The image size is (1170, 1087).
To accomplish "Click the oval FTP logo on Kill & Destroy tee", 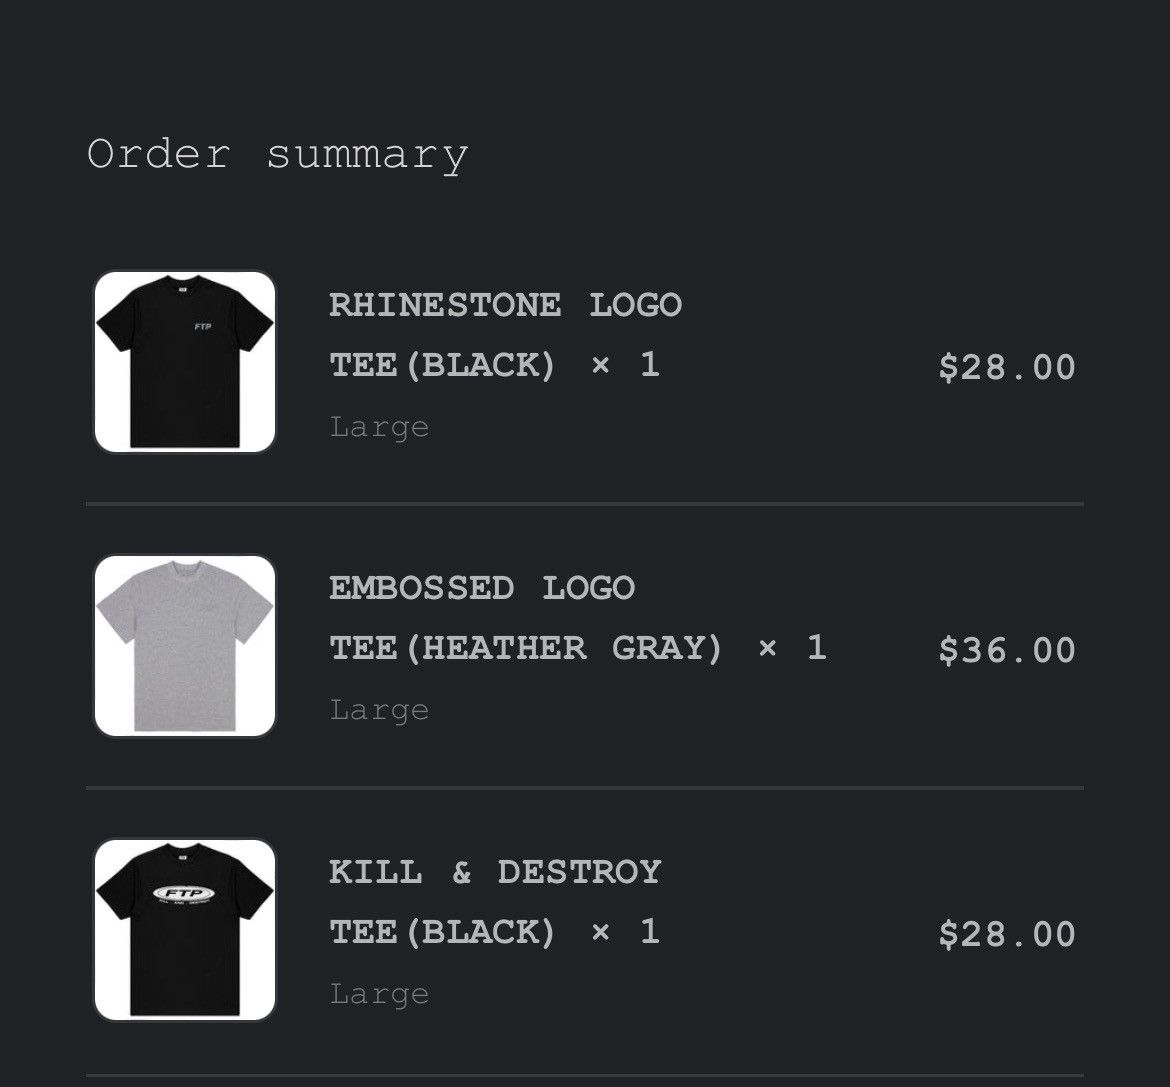I will click(184, 895).
